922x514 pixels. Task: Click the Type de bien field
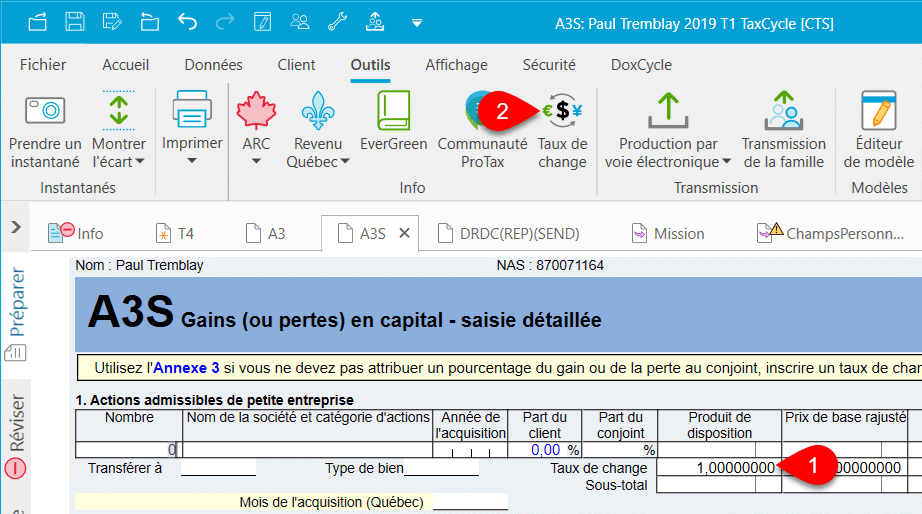click(x=441, y=468)
